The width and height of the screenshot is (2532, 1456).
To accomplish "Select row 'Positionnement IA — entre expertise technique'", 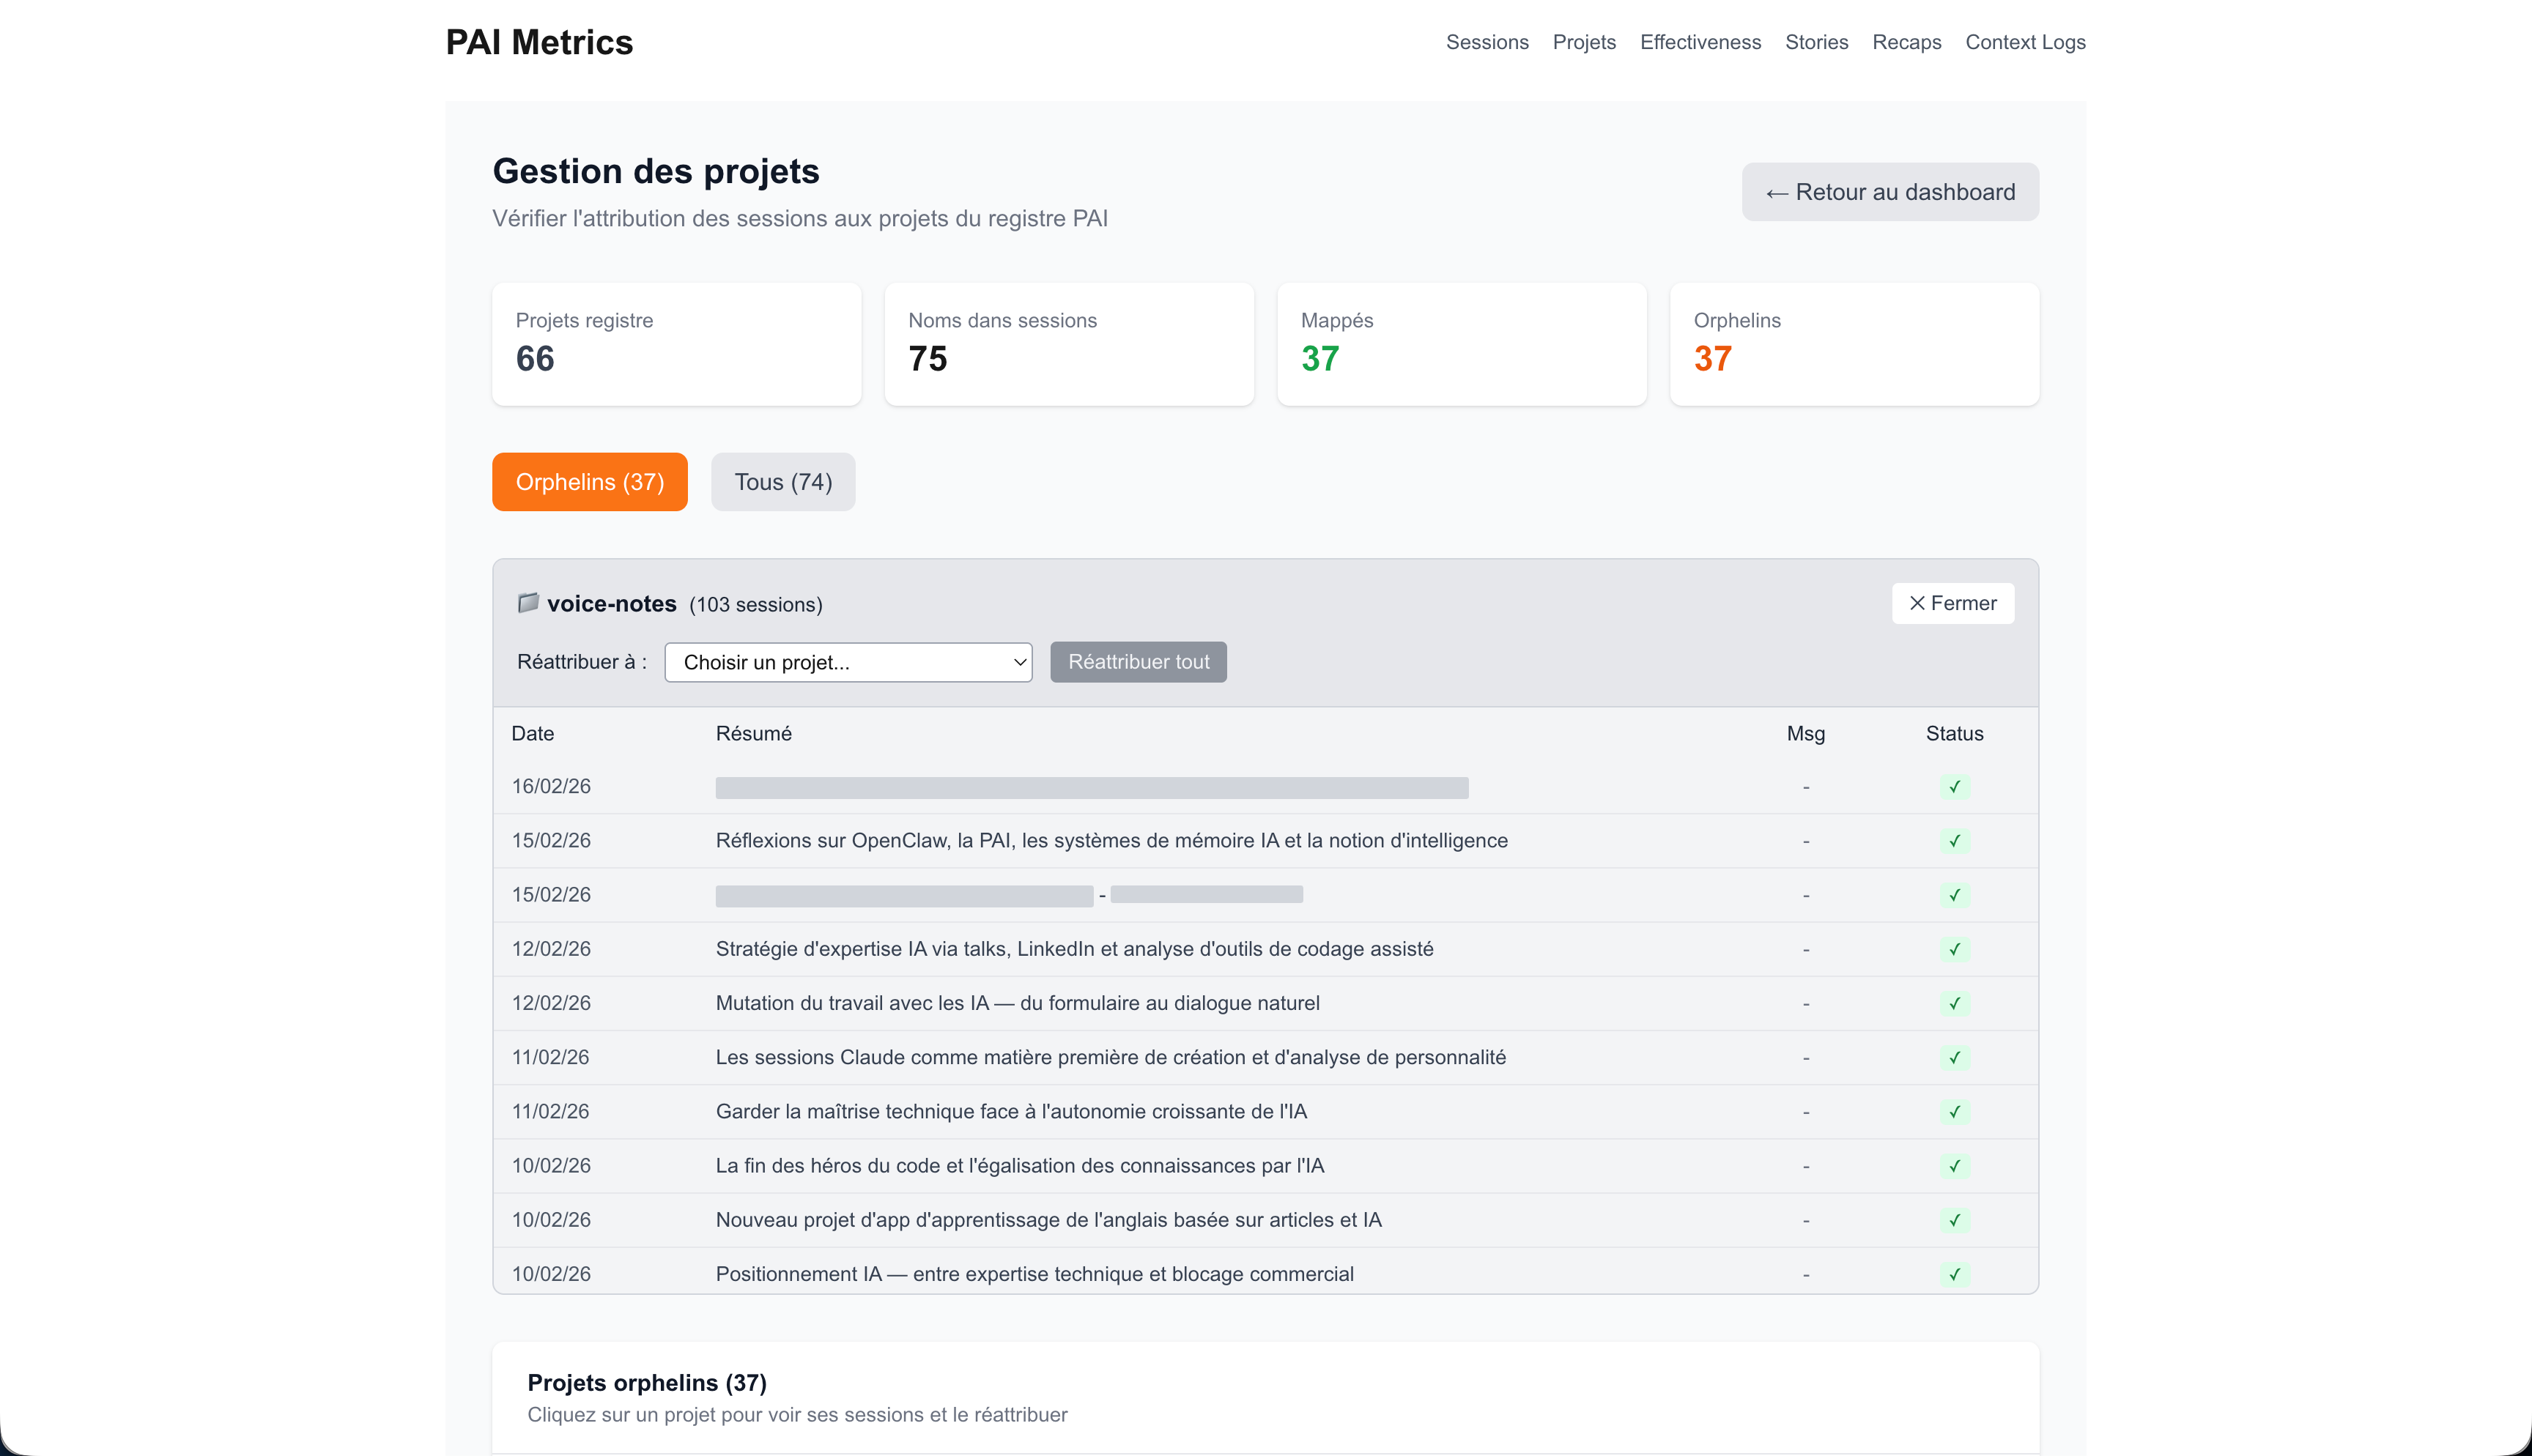I will tap(1266, 1272).
